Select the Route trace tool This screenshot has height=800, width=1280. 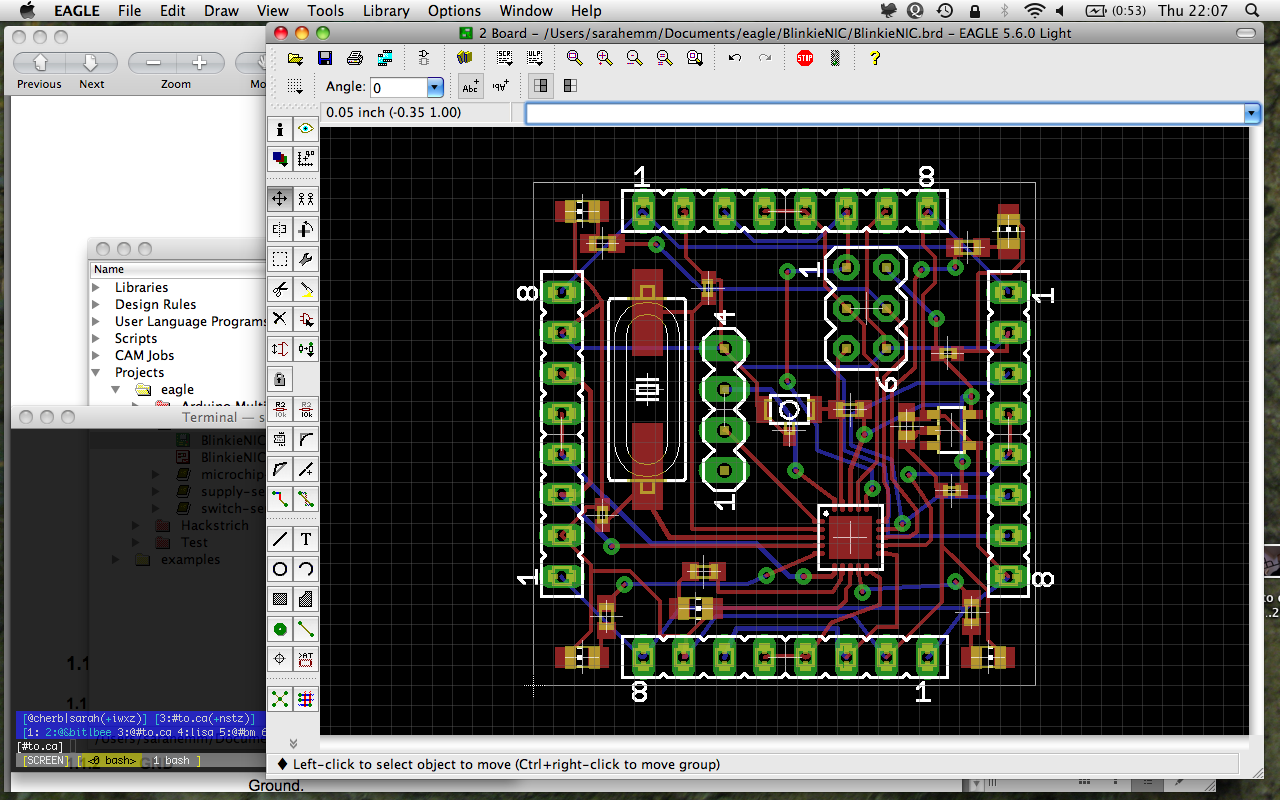click(280, 498)
